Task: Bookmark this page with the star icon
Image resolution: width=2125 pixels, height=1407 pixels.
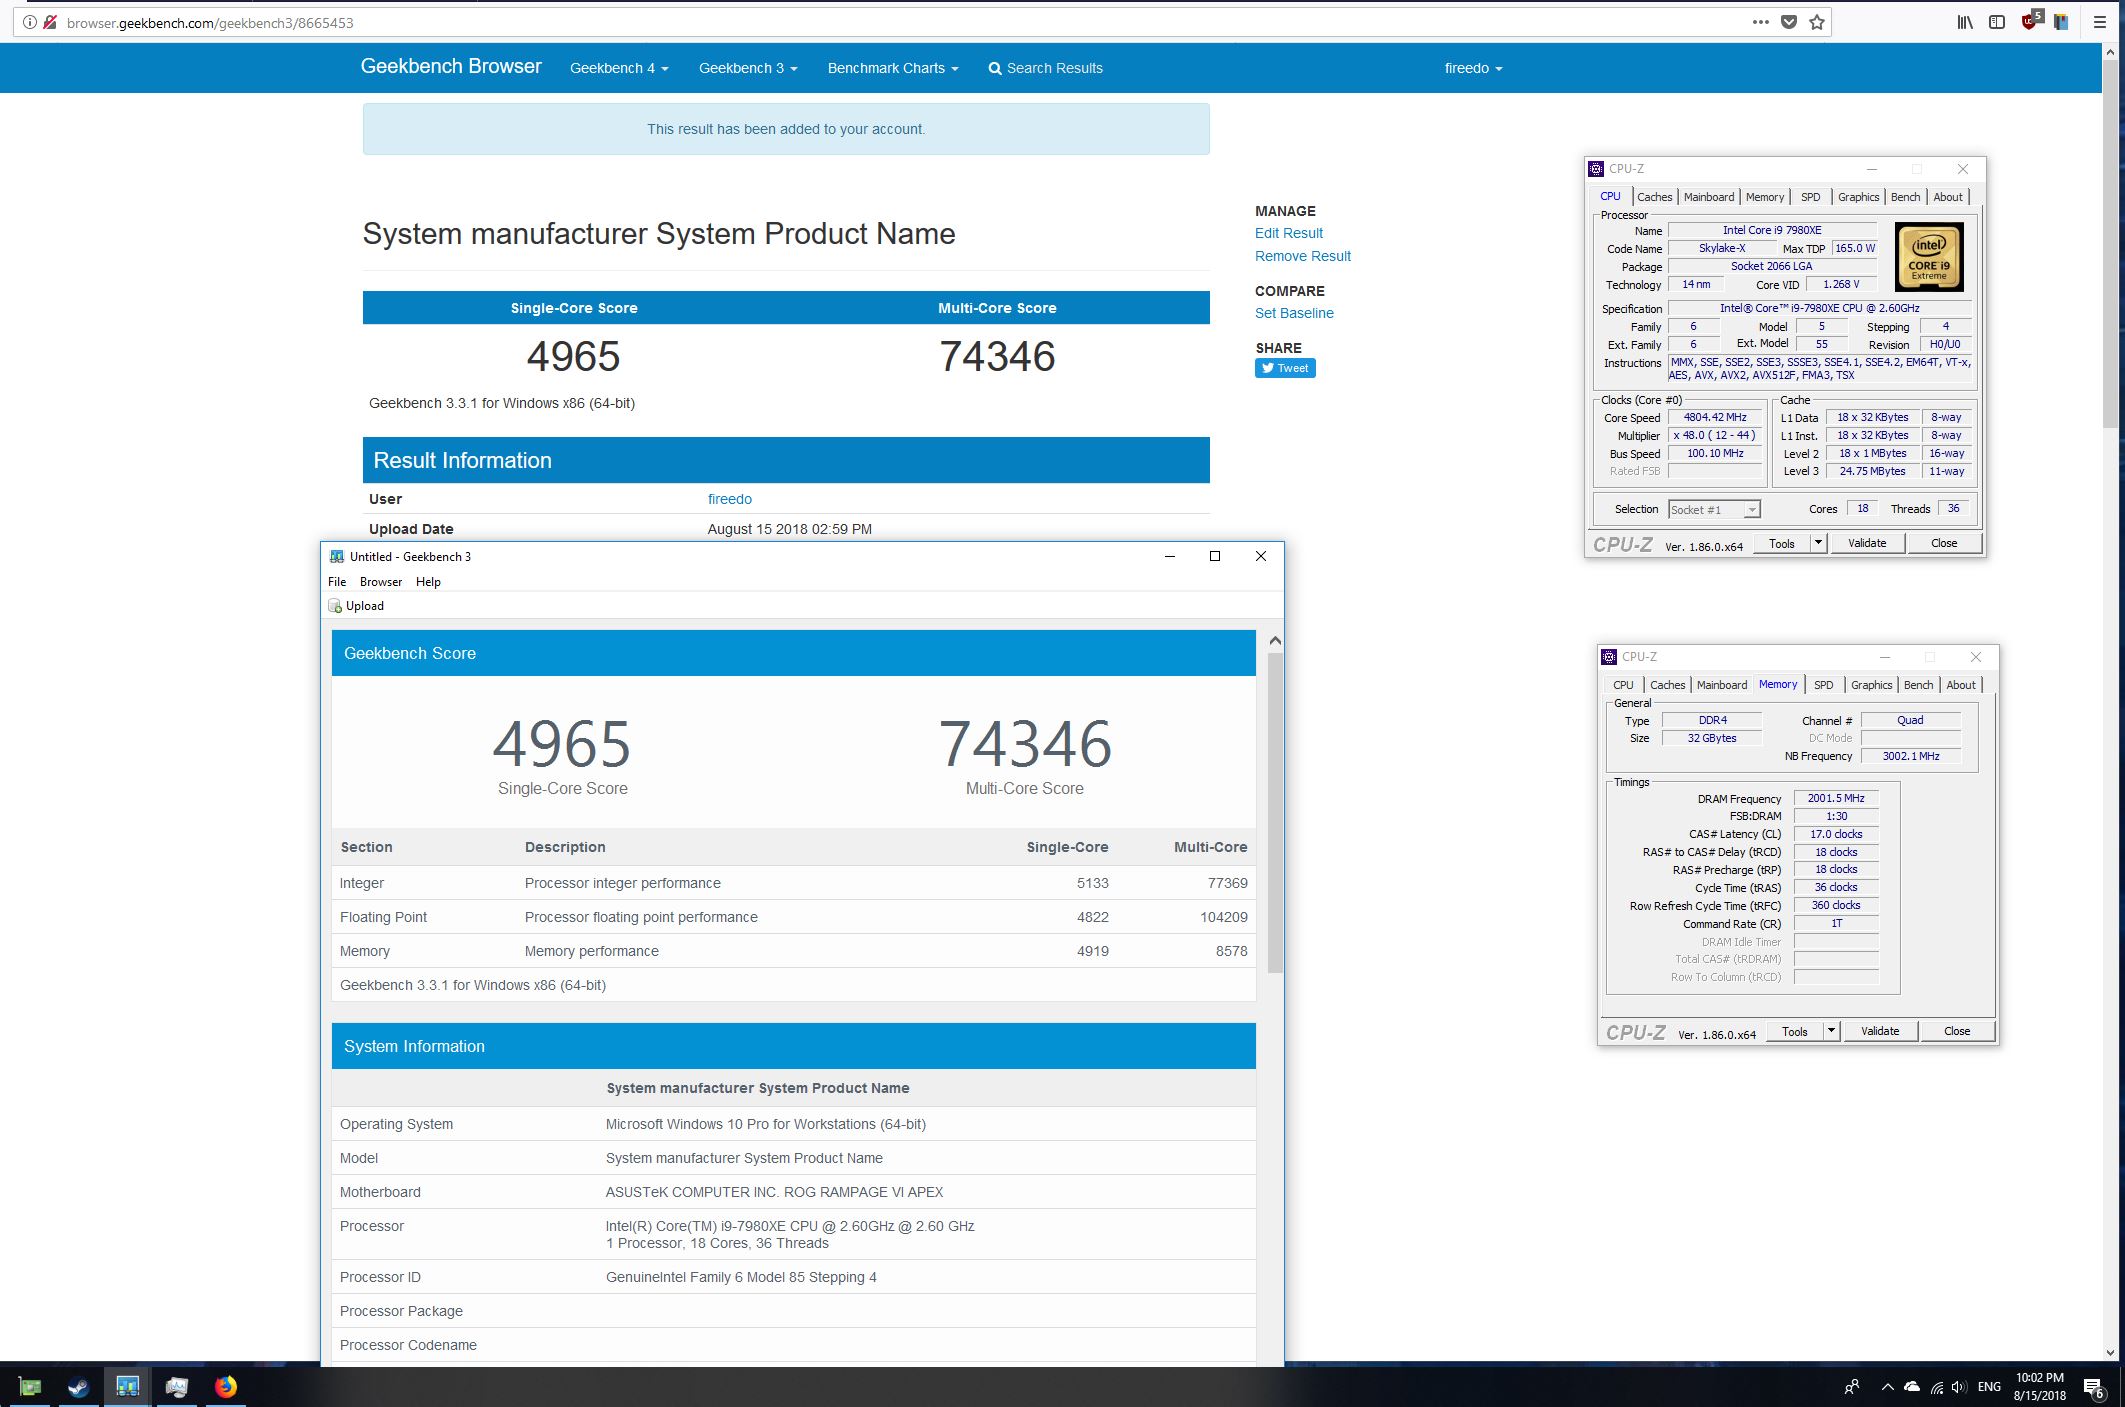Action: pyautogui.click(x=1817, y=22)
